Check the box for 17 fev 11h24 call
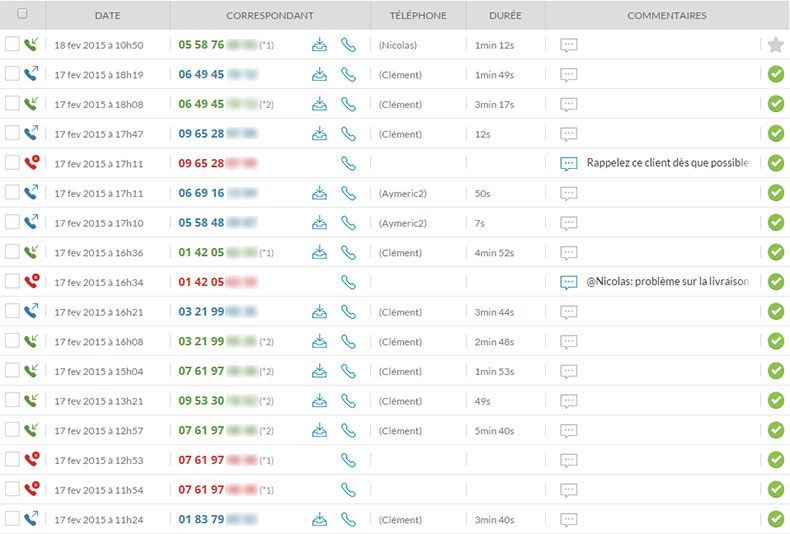The height and width of the screenshot is (534, 790). 12,518
